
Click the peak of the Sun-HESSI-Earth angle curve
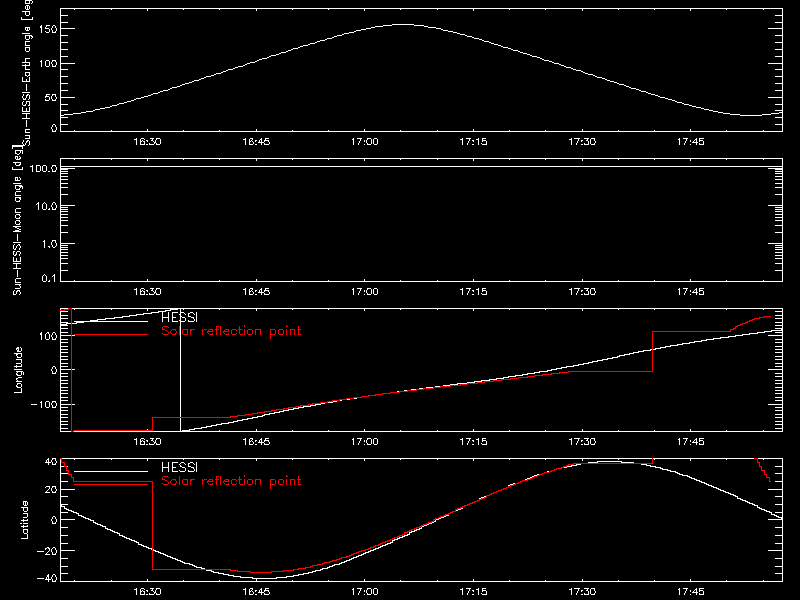click(x=403, y=24)
